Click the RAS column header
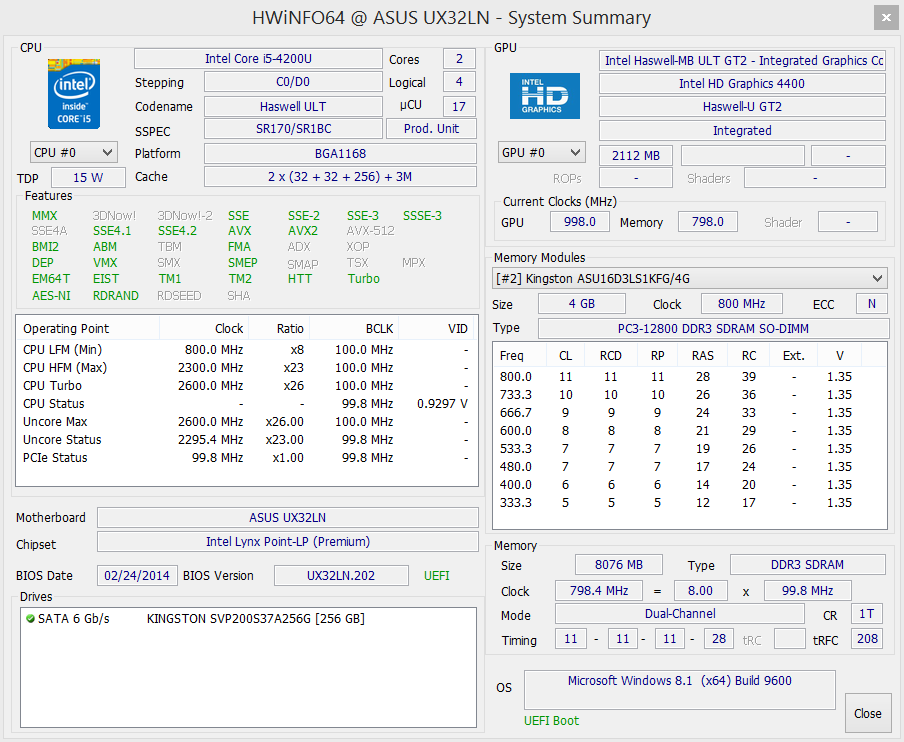Image resolution: width=904 pixels, height=742 pixels. coord(702,356)
